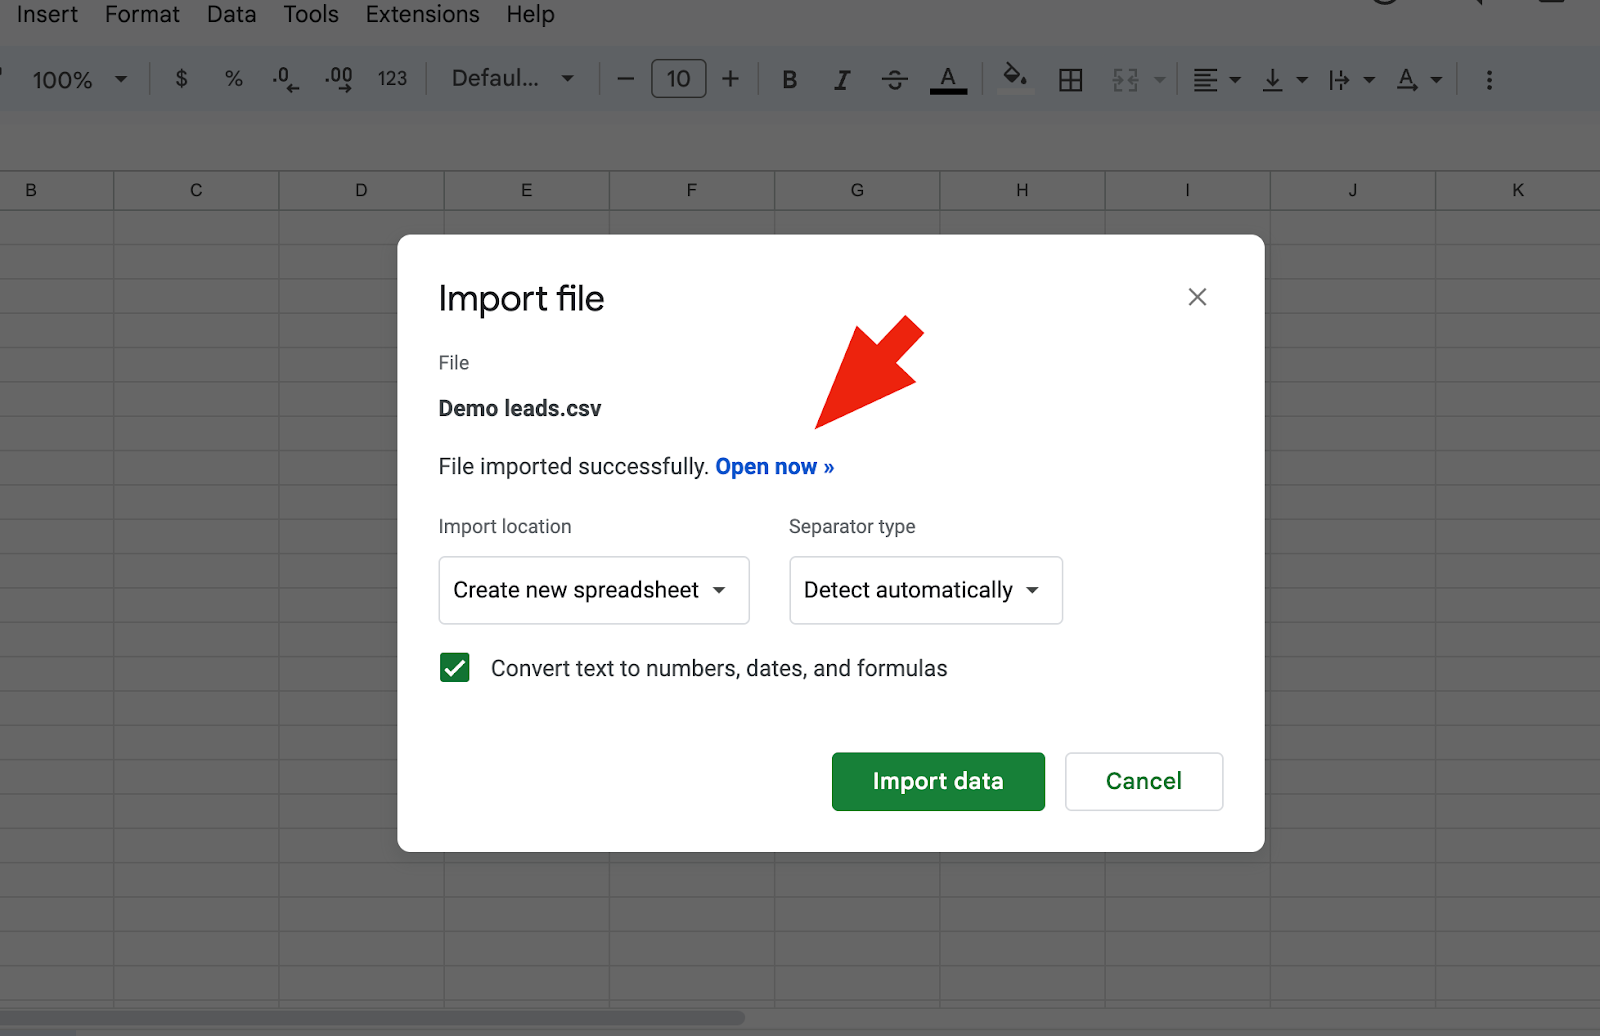Open the toolbar three-dot more menu

[x=1489, y=80]
